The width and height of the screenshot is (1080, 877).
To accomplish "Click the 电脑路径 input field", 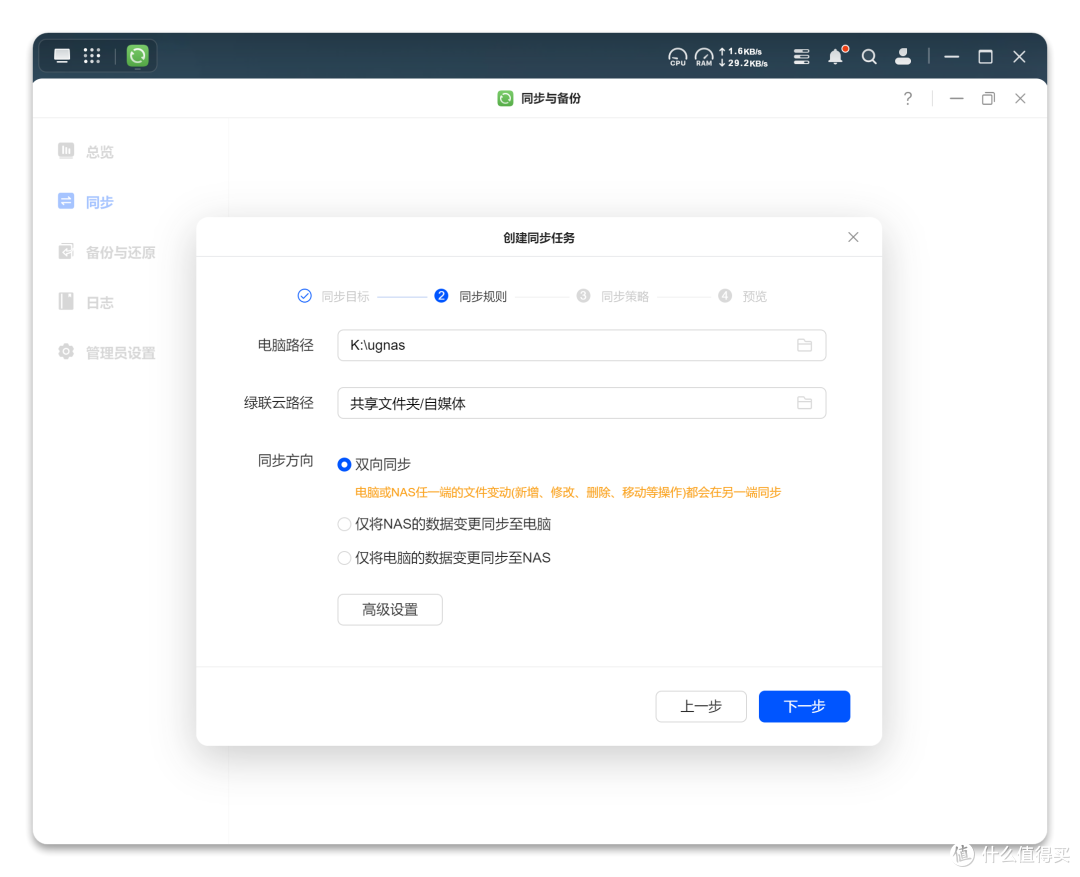I will (x=581, y=345).
